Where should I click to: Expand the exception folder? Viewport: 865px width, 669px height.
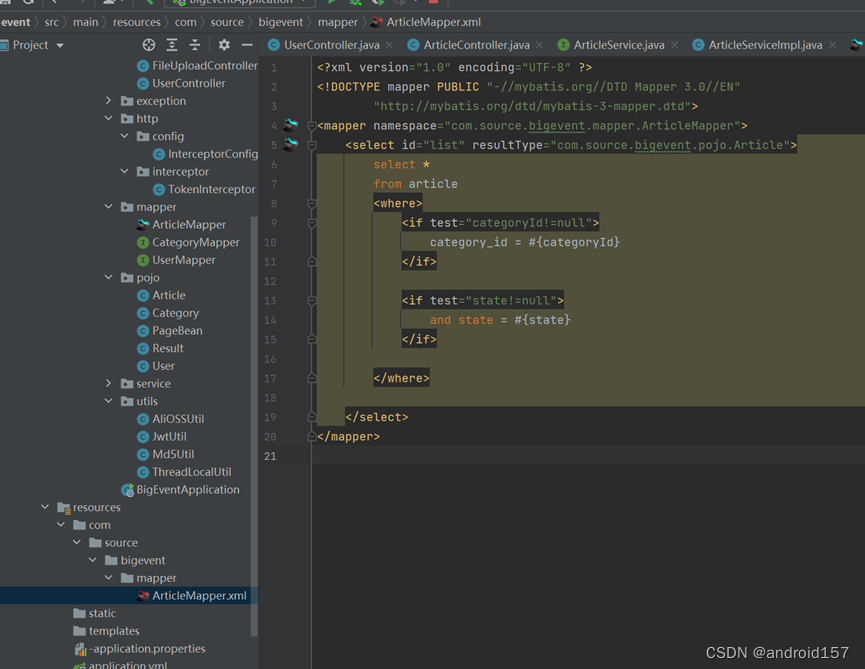point(109,100)
